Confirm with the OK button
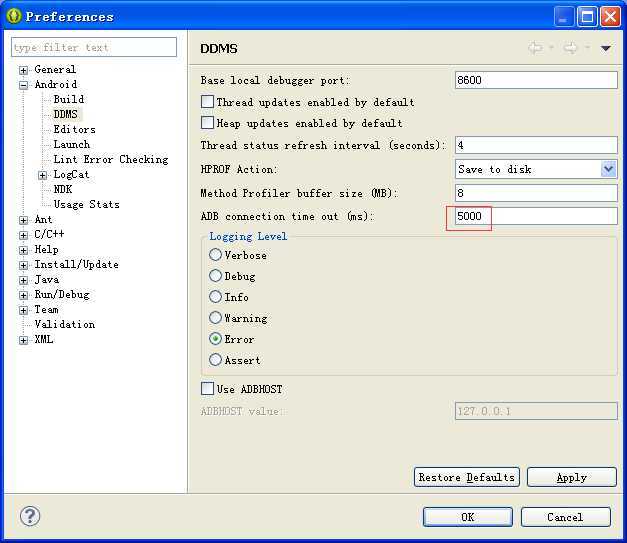The height and width of the screenshot is (543, 627). click(x=467, y=517)
